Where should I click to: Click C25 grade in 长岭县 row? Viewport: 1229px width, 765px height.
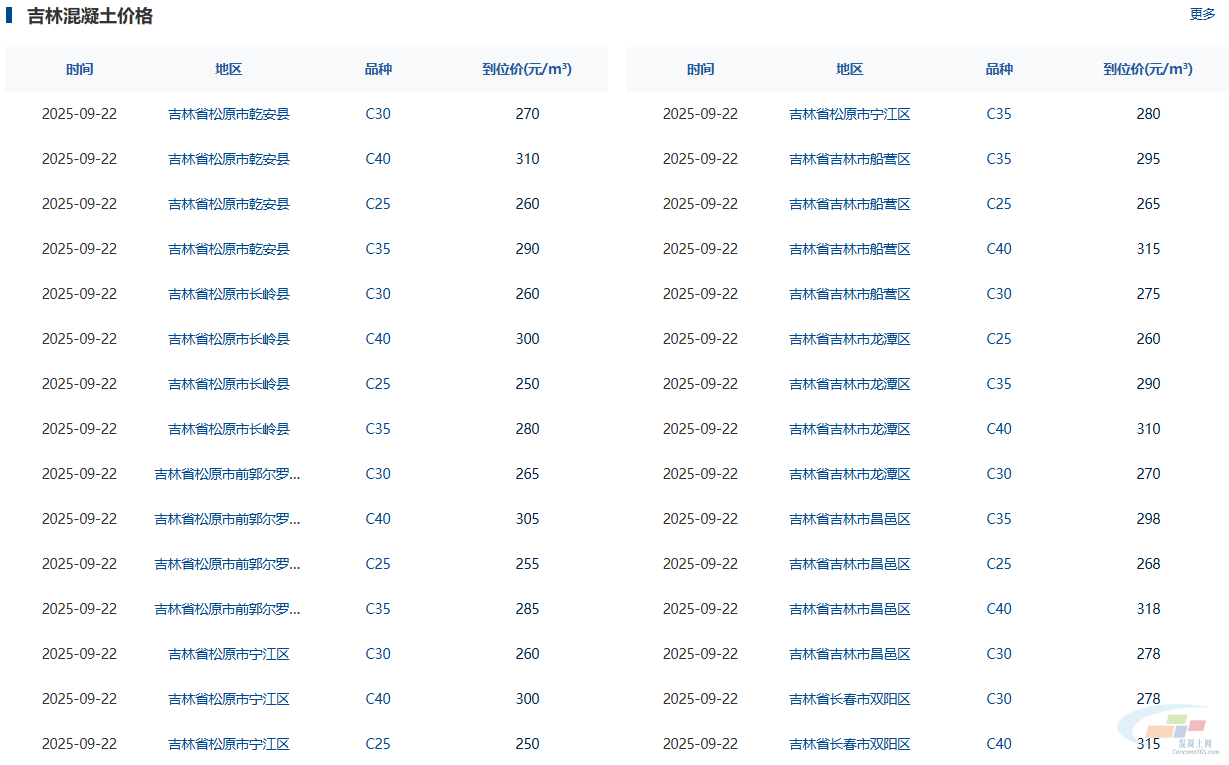(x=378, y=384)
